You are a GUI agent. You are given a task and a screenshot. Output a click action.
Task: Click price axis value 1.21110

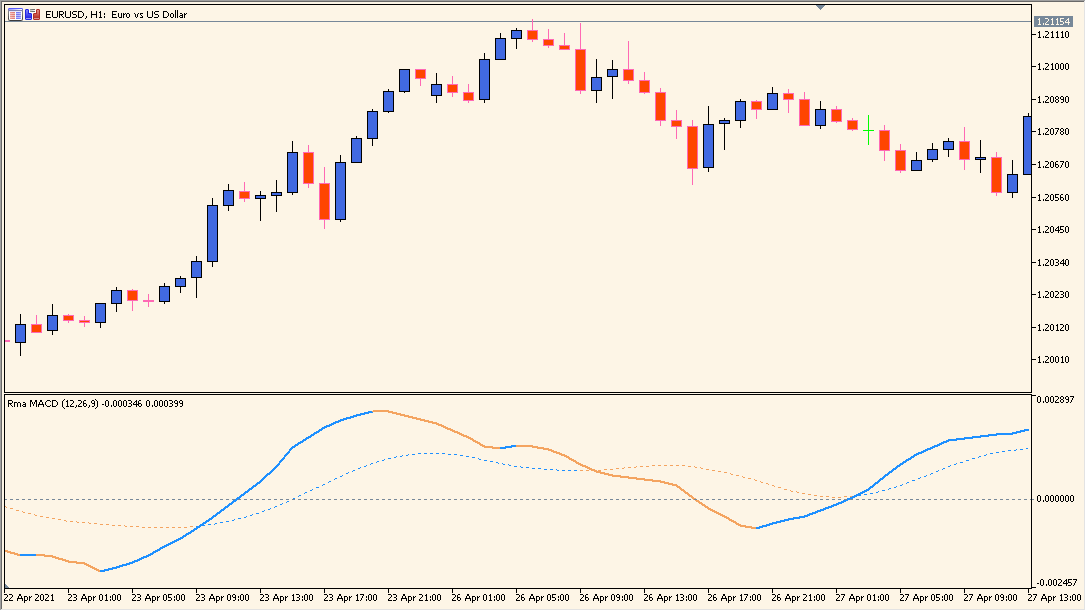pyautogui.click(x=1053, y=35)
